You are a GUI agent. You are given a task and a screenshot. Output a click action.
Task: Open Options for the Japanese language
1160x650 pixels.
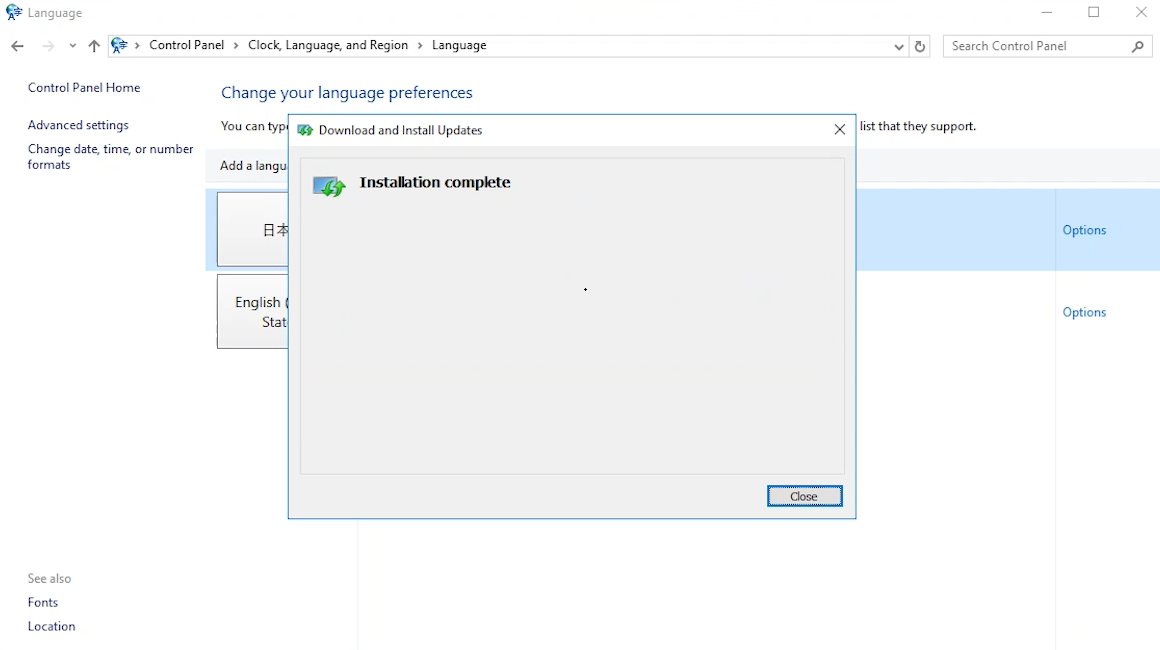pyautogui.click(x=1085, y=230)
